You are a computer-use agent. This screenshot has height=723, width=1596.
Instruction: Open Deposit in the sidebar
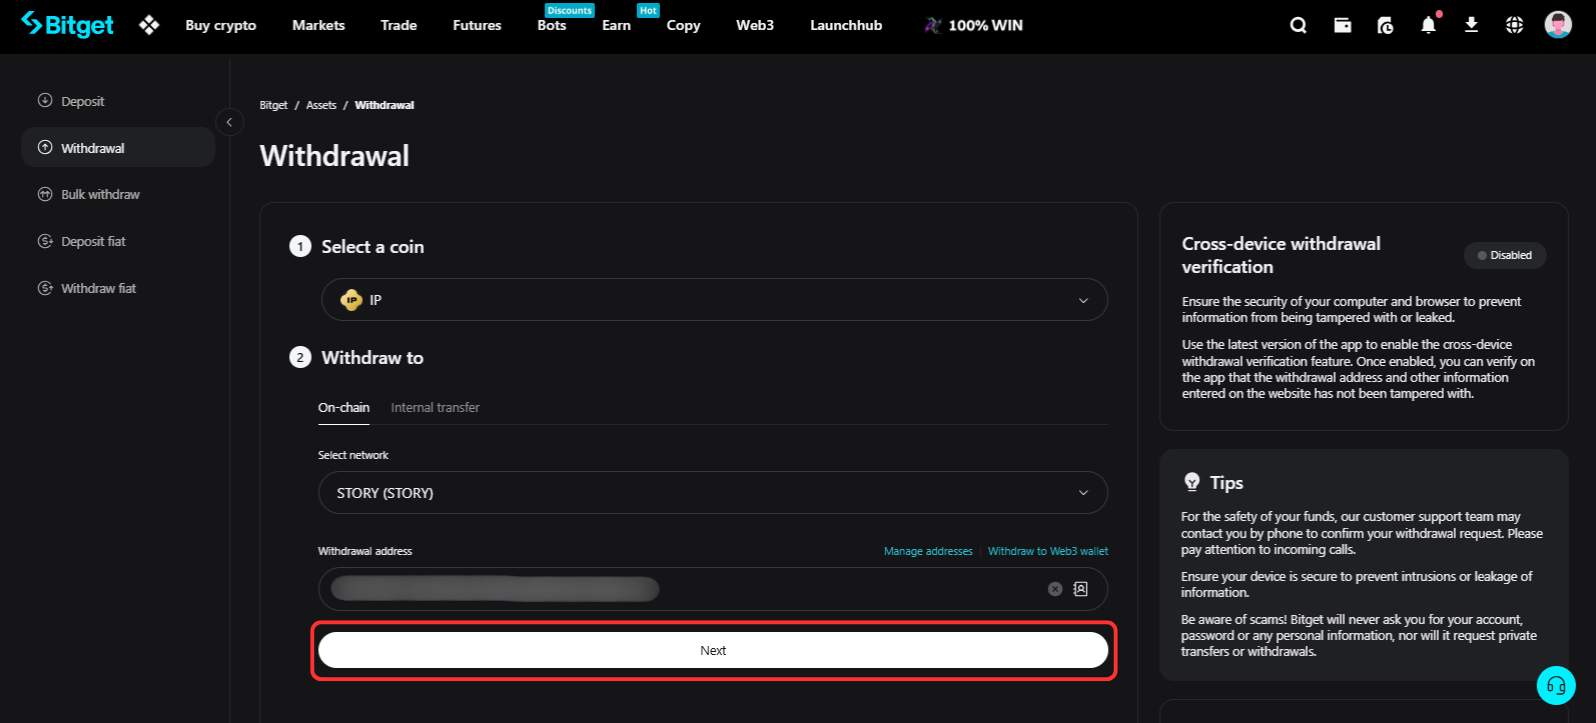(118, 101)
